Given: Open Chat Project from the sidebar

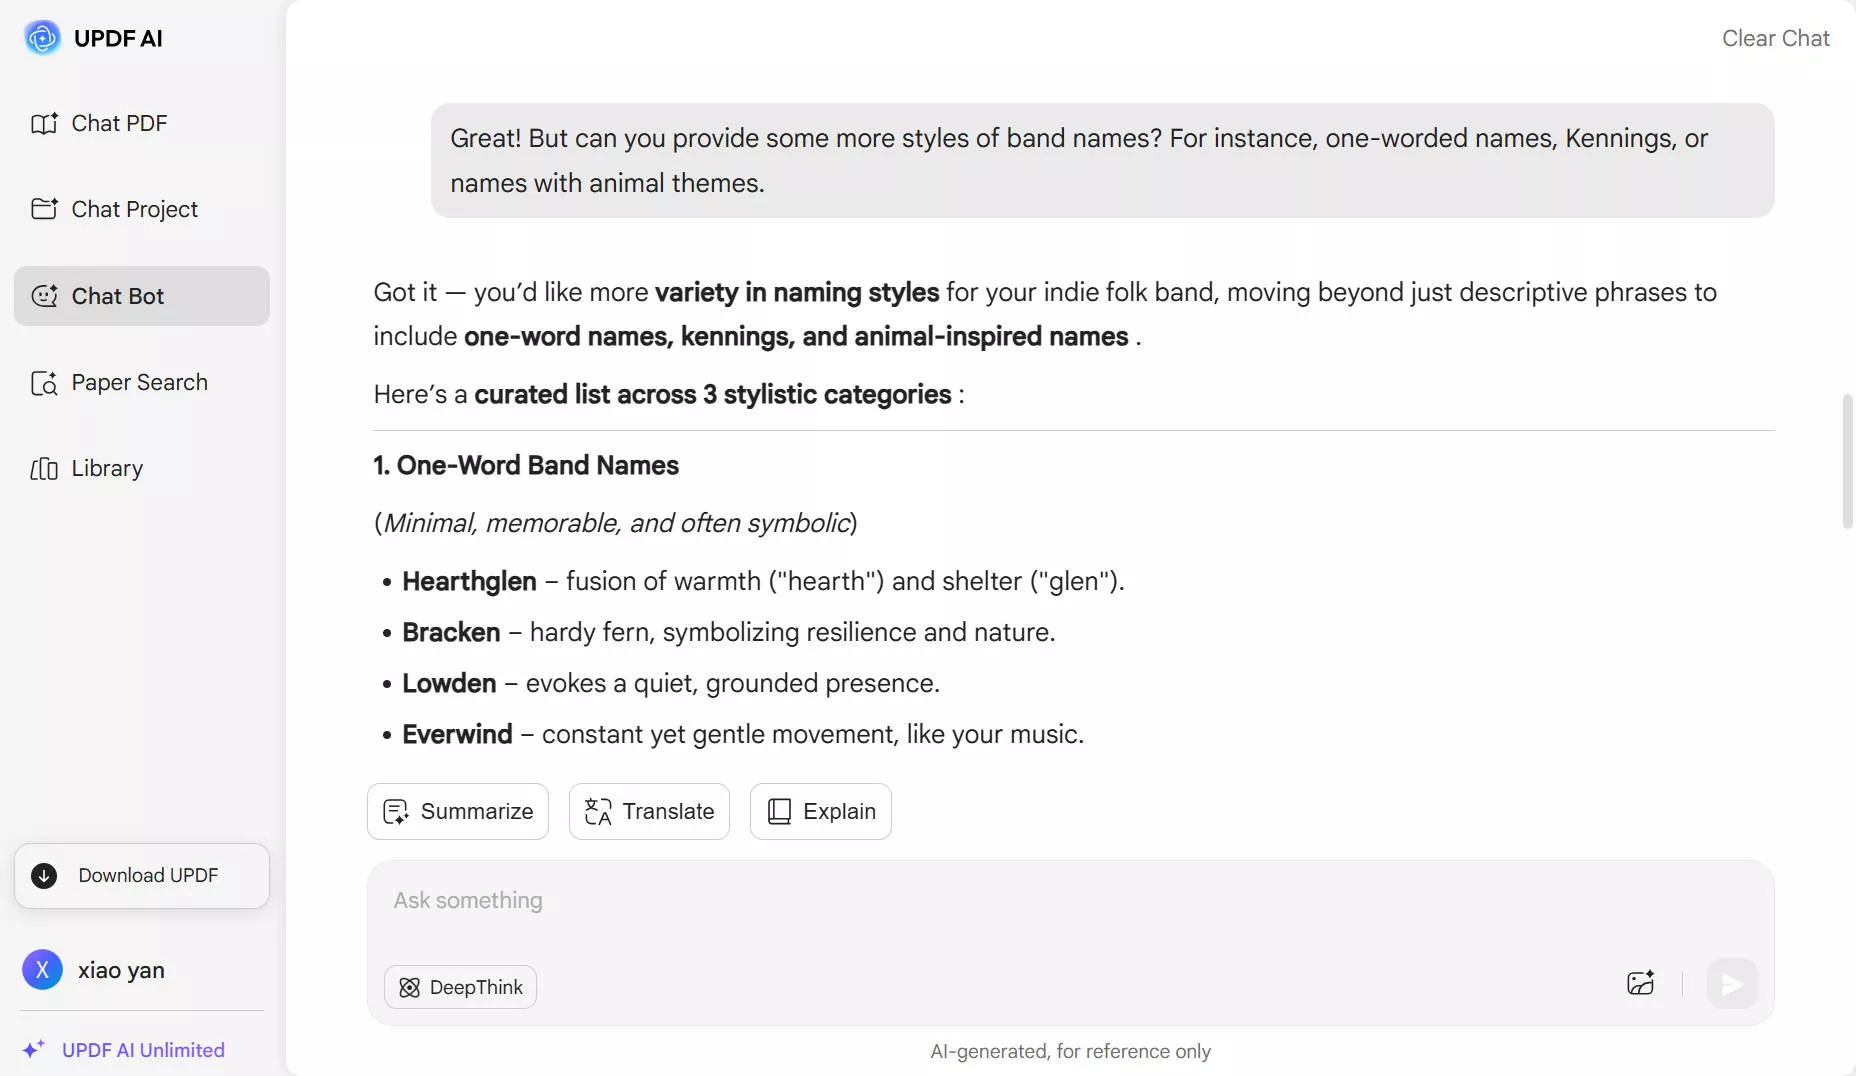Looking at the screenshot, I should [134, 209].
